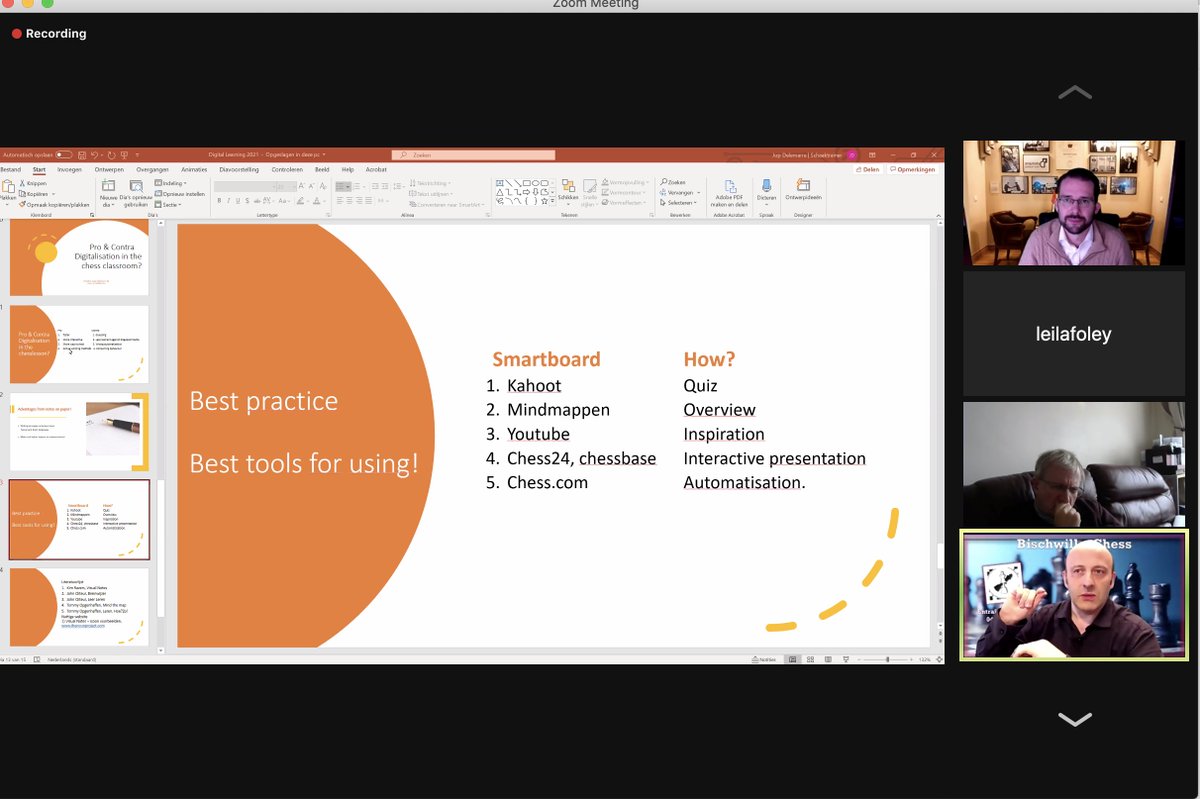Click the Zoeken search box in title bar
The width and height of the screenshot is (1200, 799).
(x=474, y=155)
